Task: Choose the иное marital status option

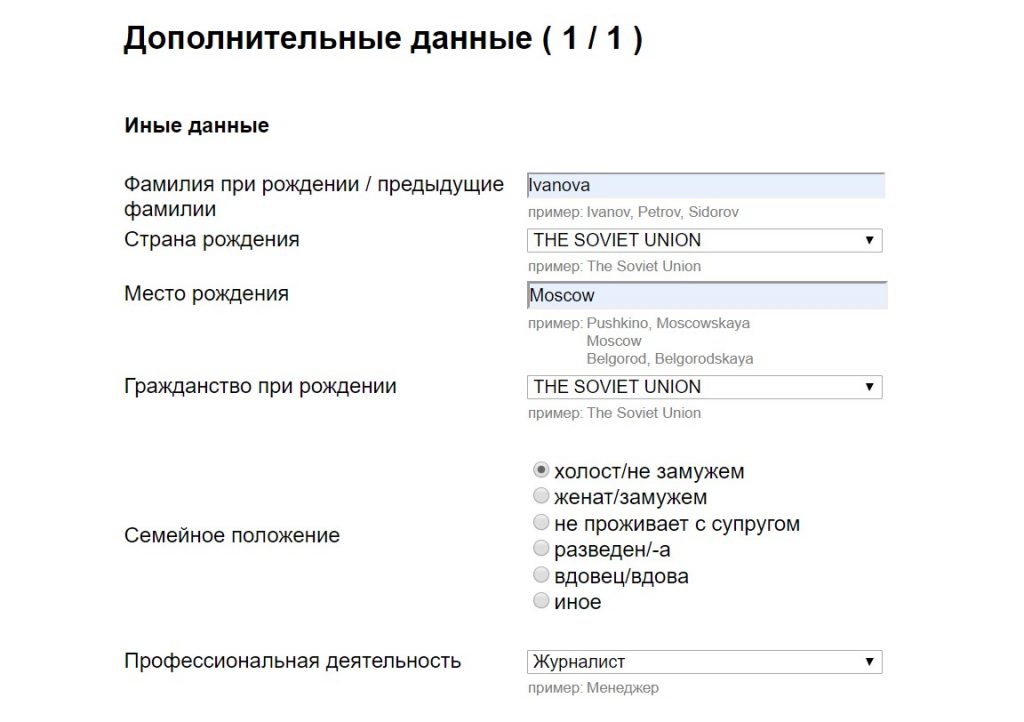Action: [x=541, y=601]
